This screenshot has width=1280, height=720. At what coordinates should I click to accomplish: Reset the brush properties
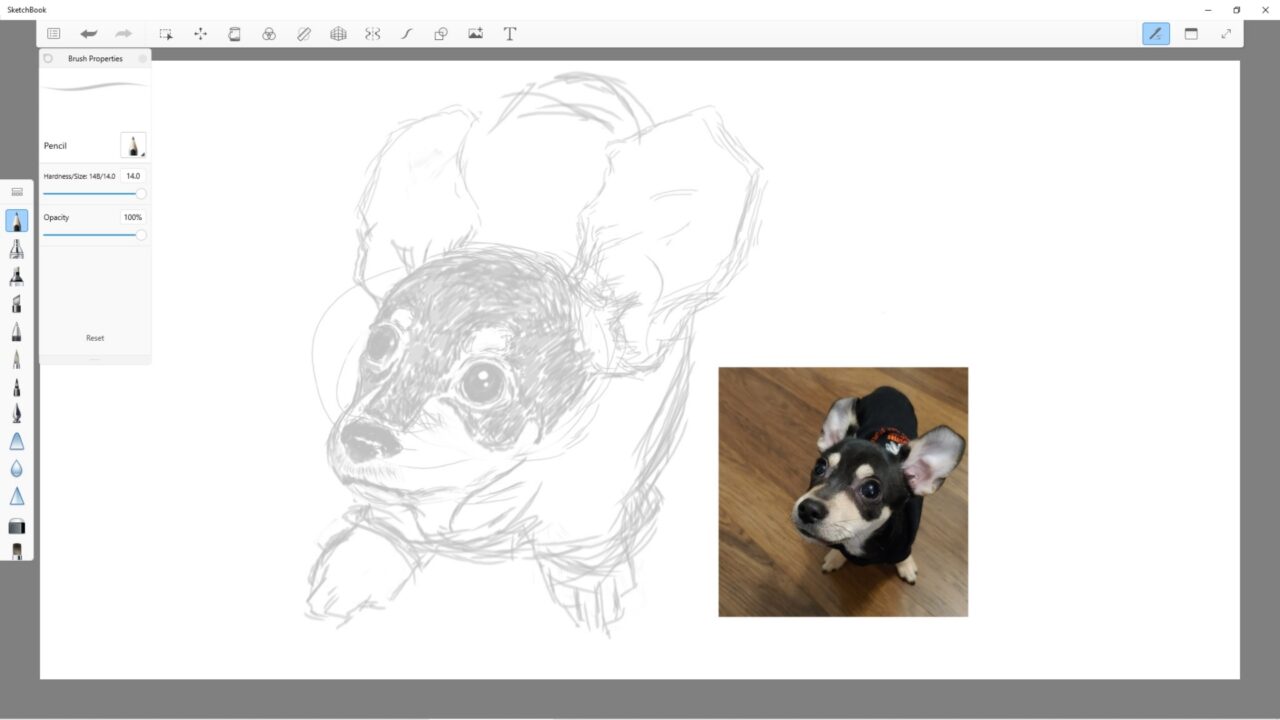[95, 338]
